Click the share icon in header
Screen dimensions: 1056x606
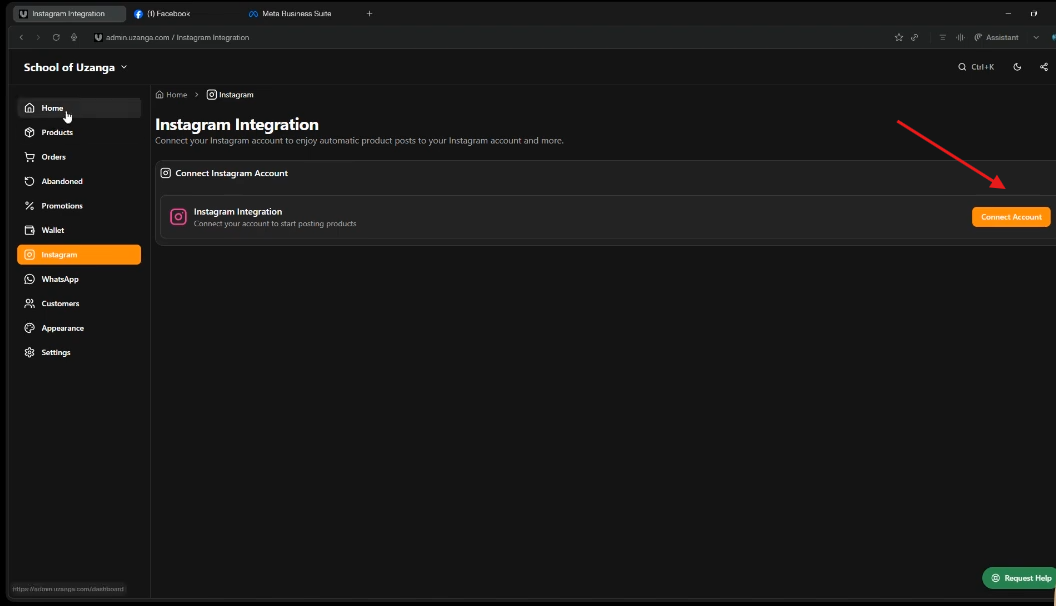pyautogui.click(x=1043, y=67)
